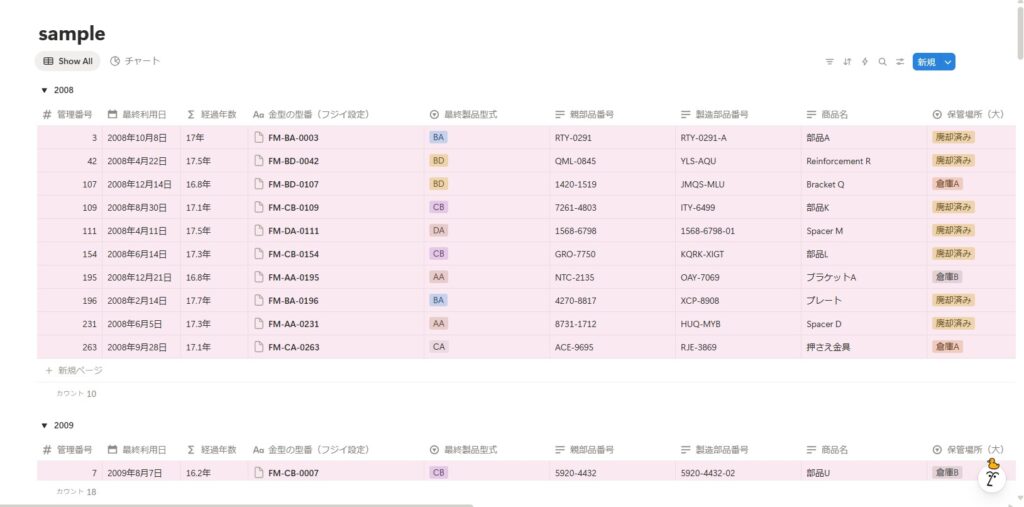Open 親部品番号 column header in 2008 group
The height and width of the screenshot is (507, 1024).
613,114
